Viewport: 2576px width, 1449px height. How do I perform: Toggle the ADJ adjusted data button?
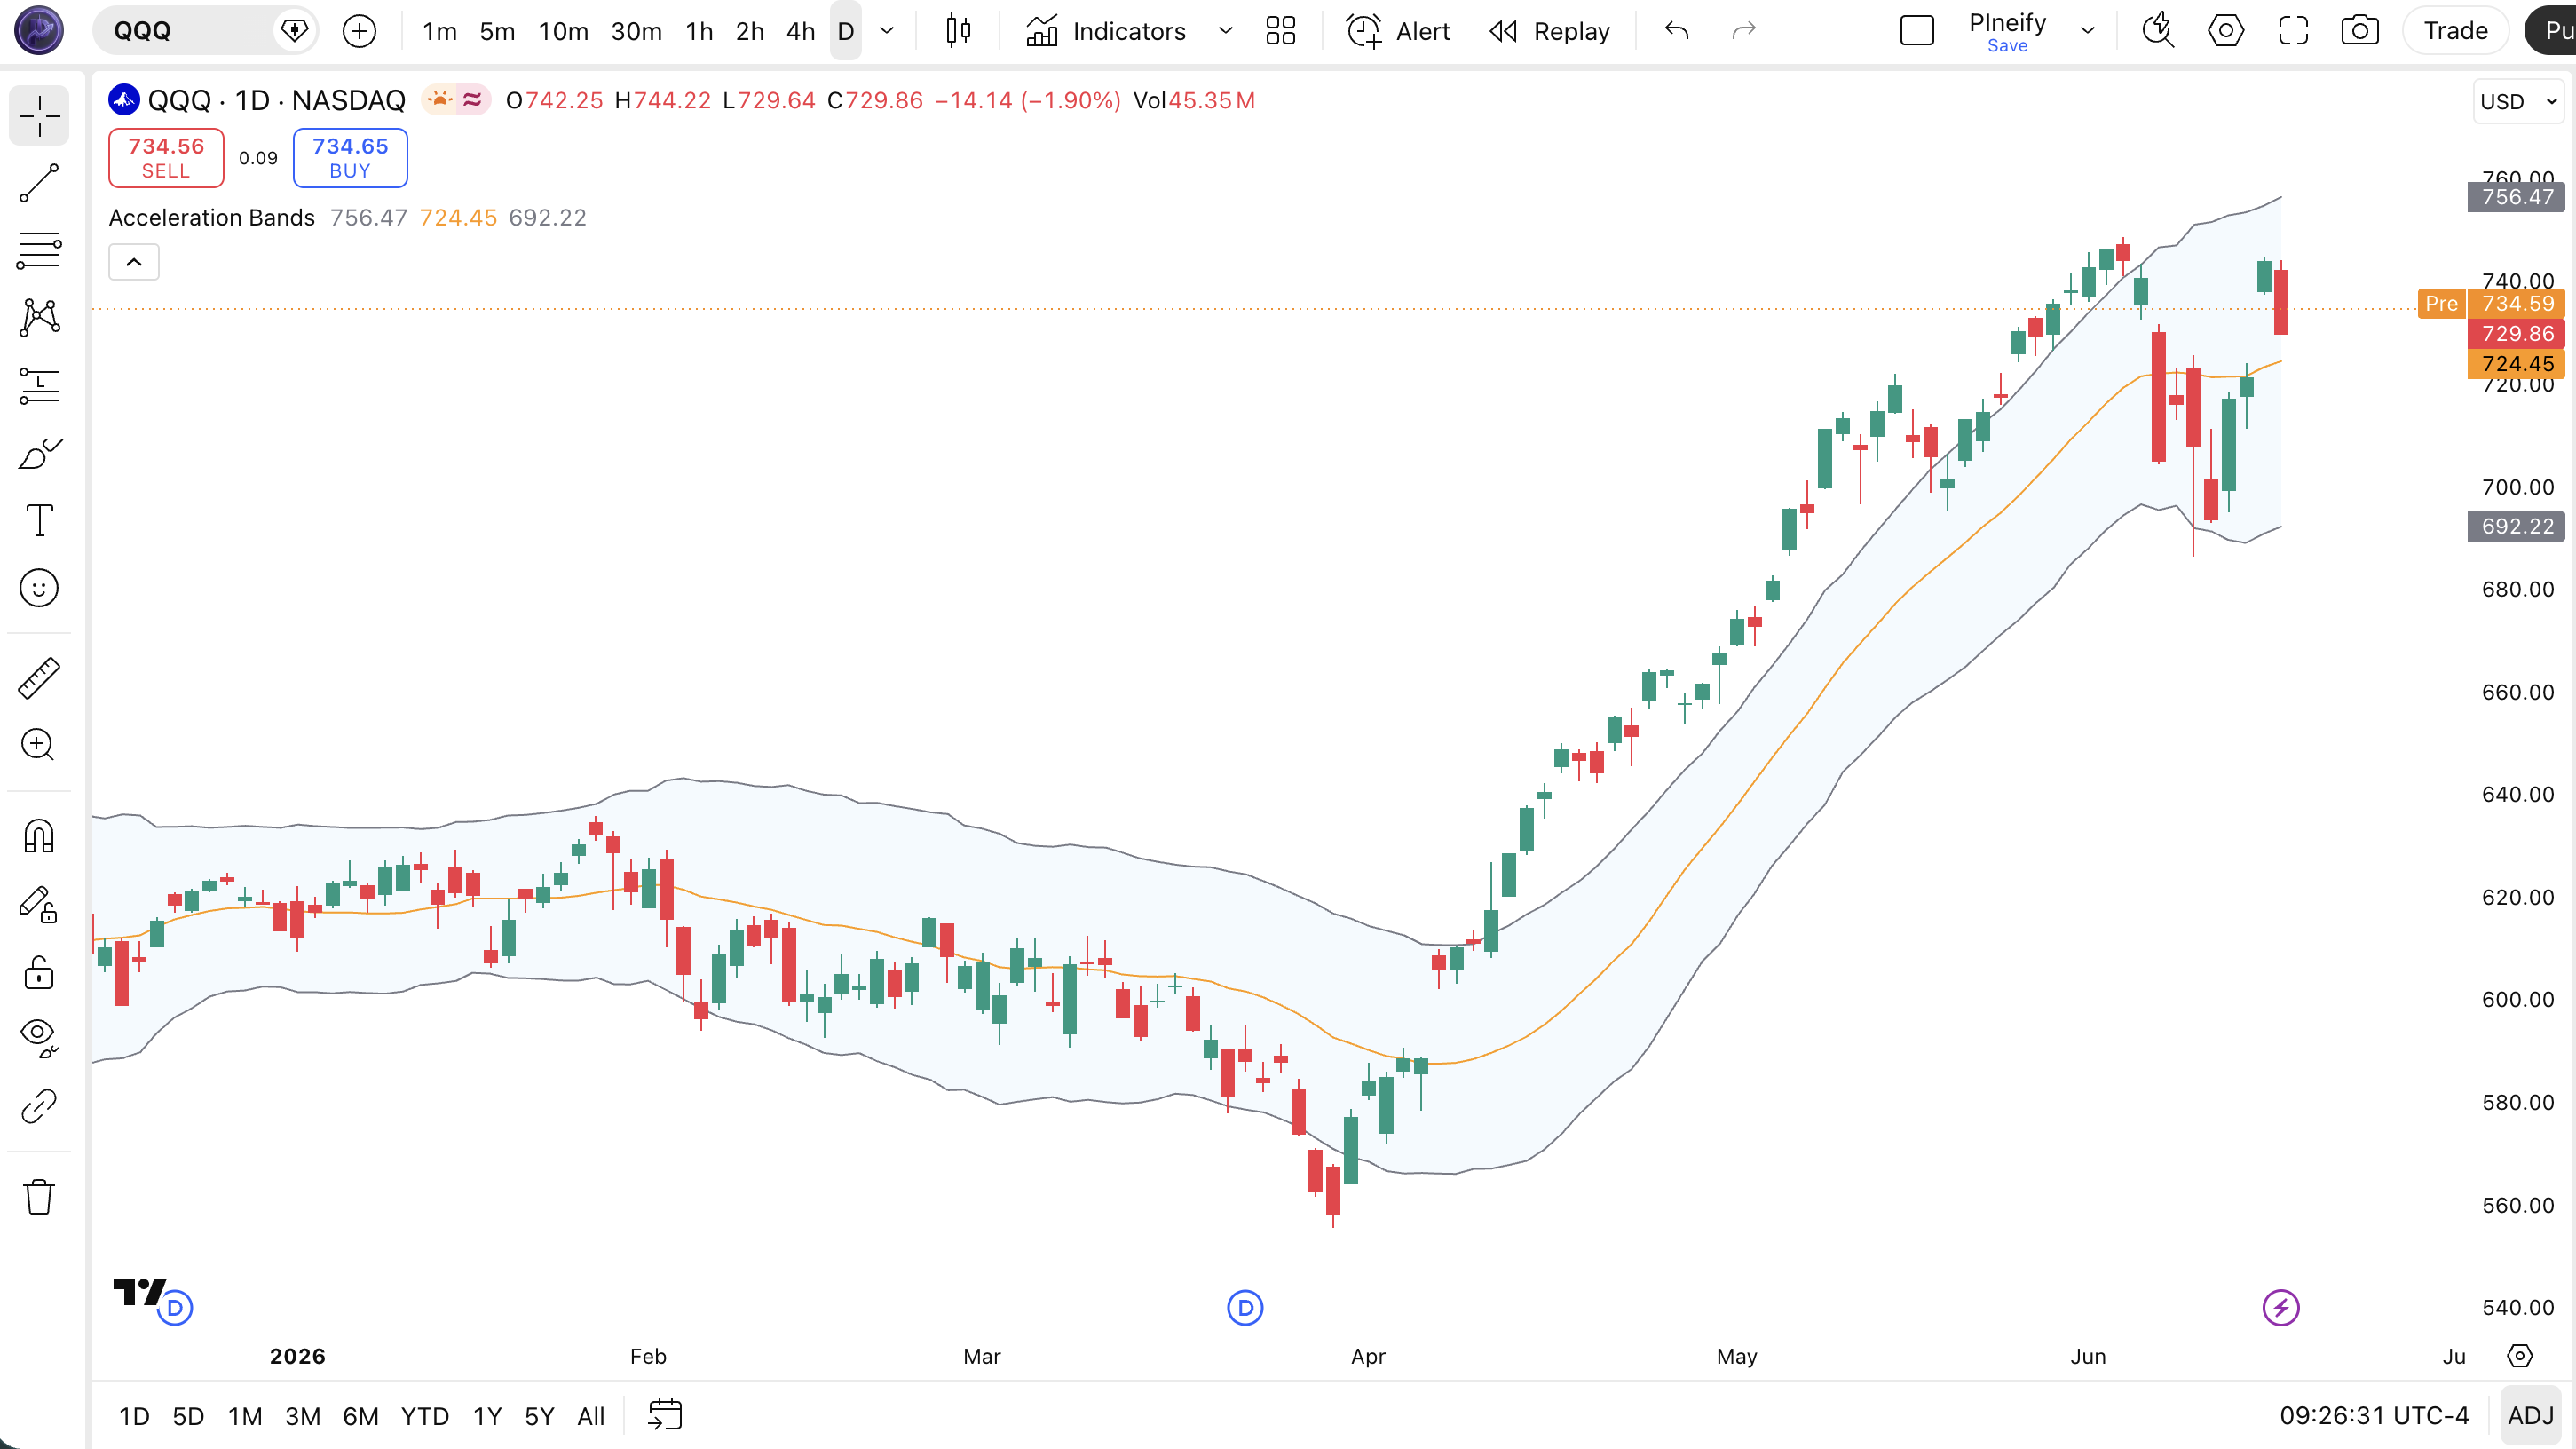coord(2531,1416)
